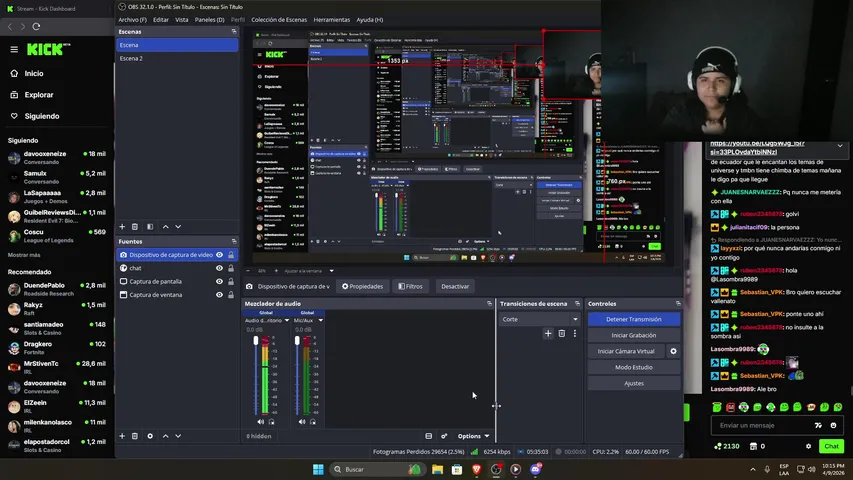Screen dimensions: 853x480
Task: Mute the Audio del escritorio channel
Action: click(x=261, y=422)
